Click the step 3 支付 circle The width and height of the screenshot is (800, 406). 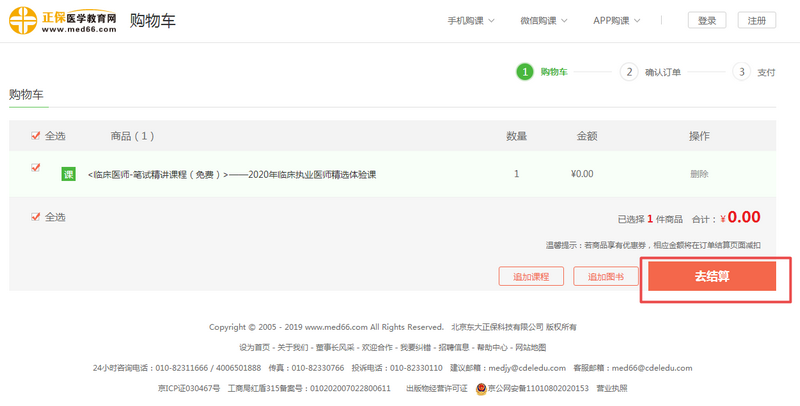pos(741,72)
